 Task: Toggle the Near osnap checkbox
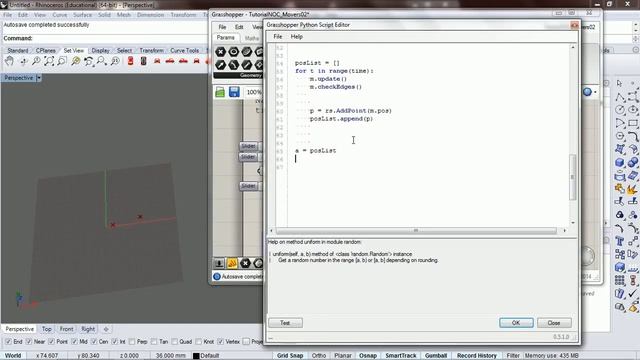29,342
